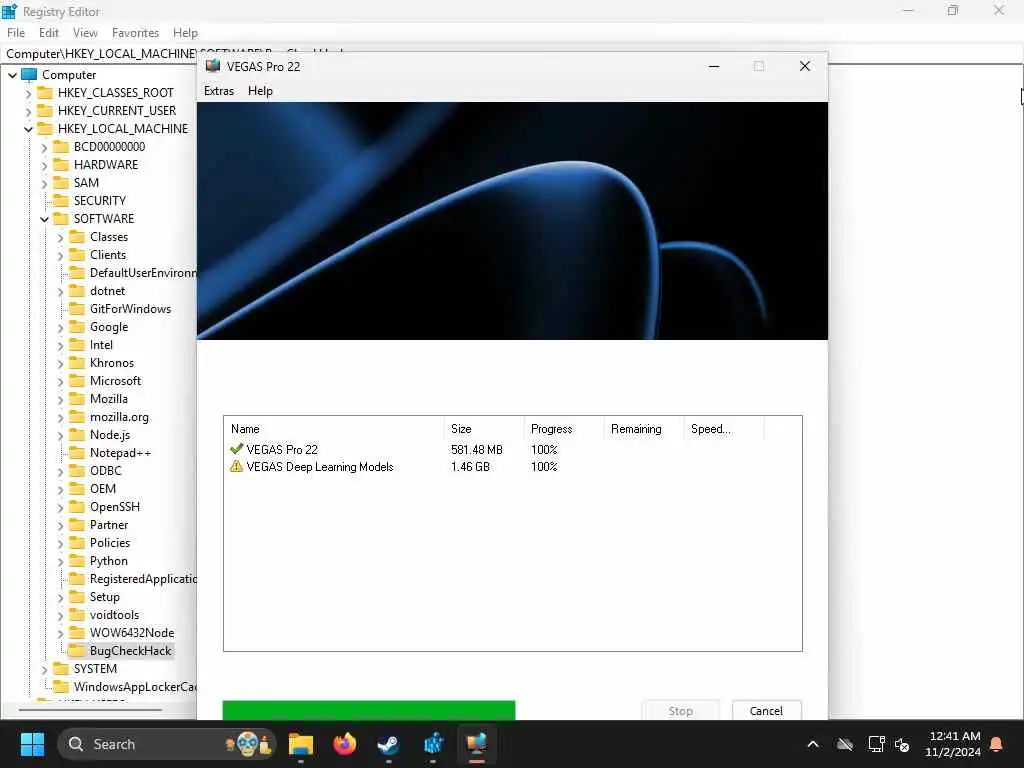Click the Computer icon in registry tree
This screenshot has width=1024, height=768.
29,74
